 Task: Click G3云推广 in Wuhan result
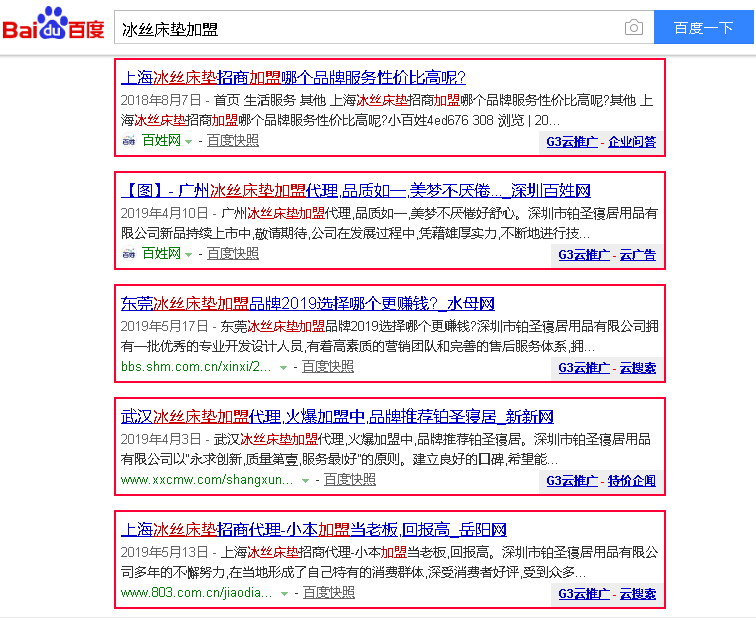572,481
